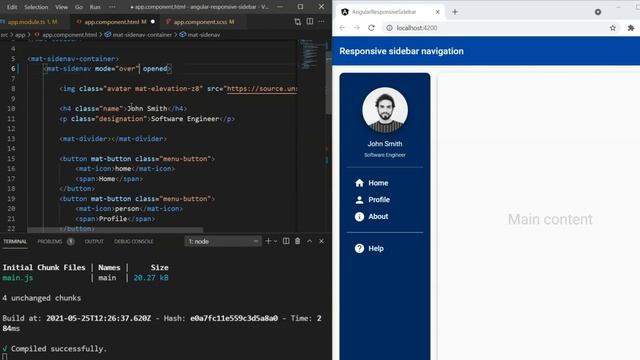The image size is (640, 360).
Task: Split the terminal panel
Action: 286,241
